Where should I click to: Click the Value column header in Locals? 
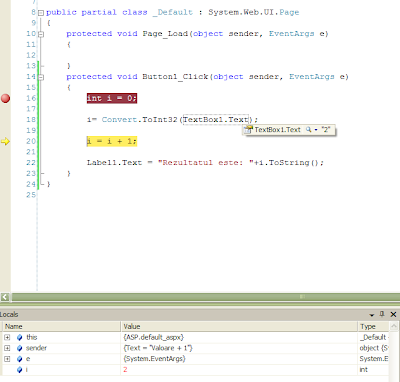coord(239,326)
